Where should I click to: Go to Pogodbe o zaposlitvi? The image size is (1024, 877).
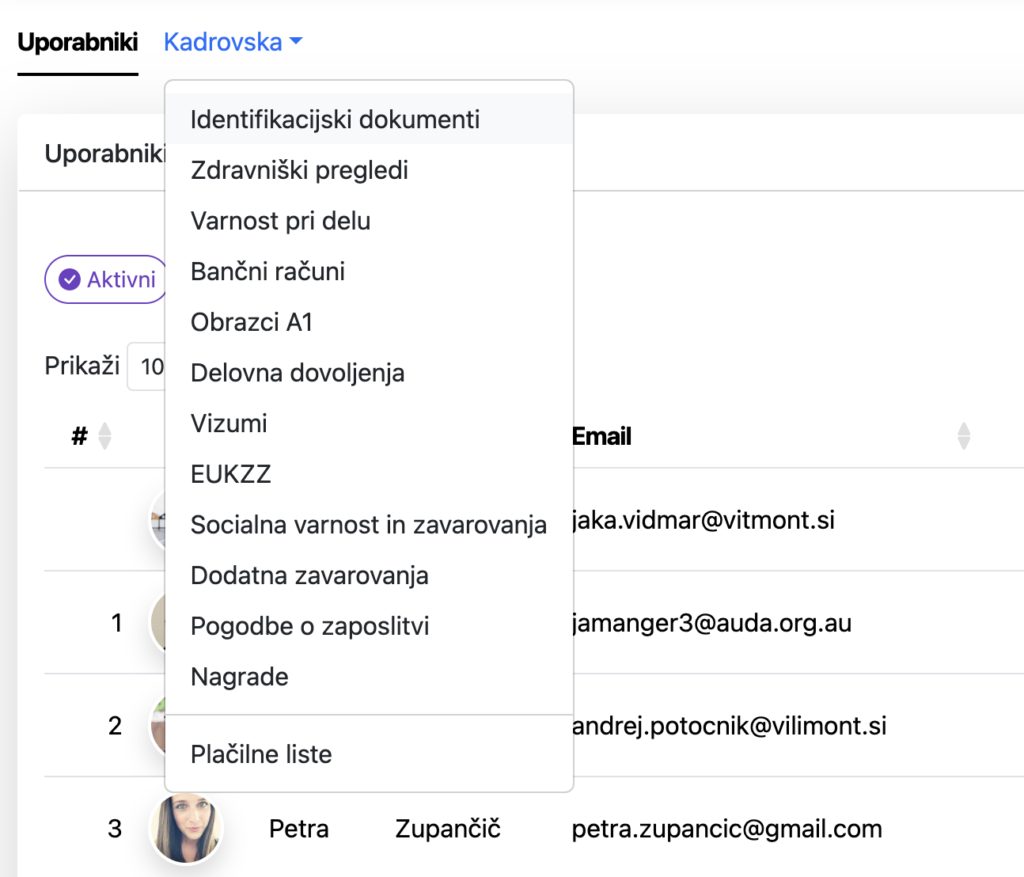(x=309, y=627)
